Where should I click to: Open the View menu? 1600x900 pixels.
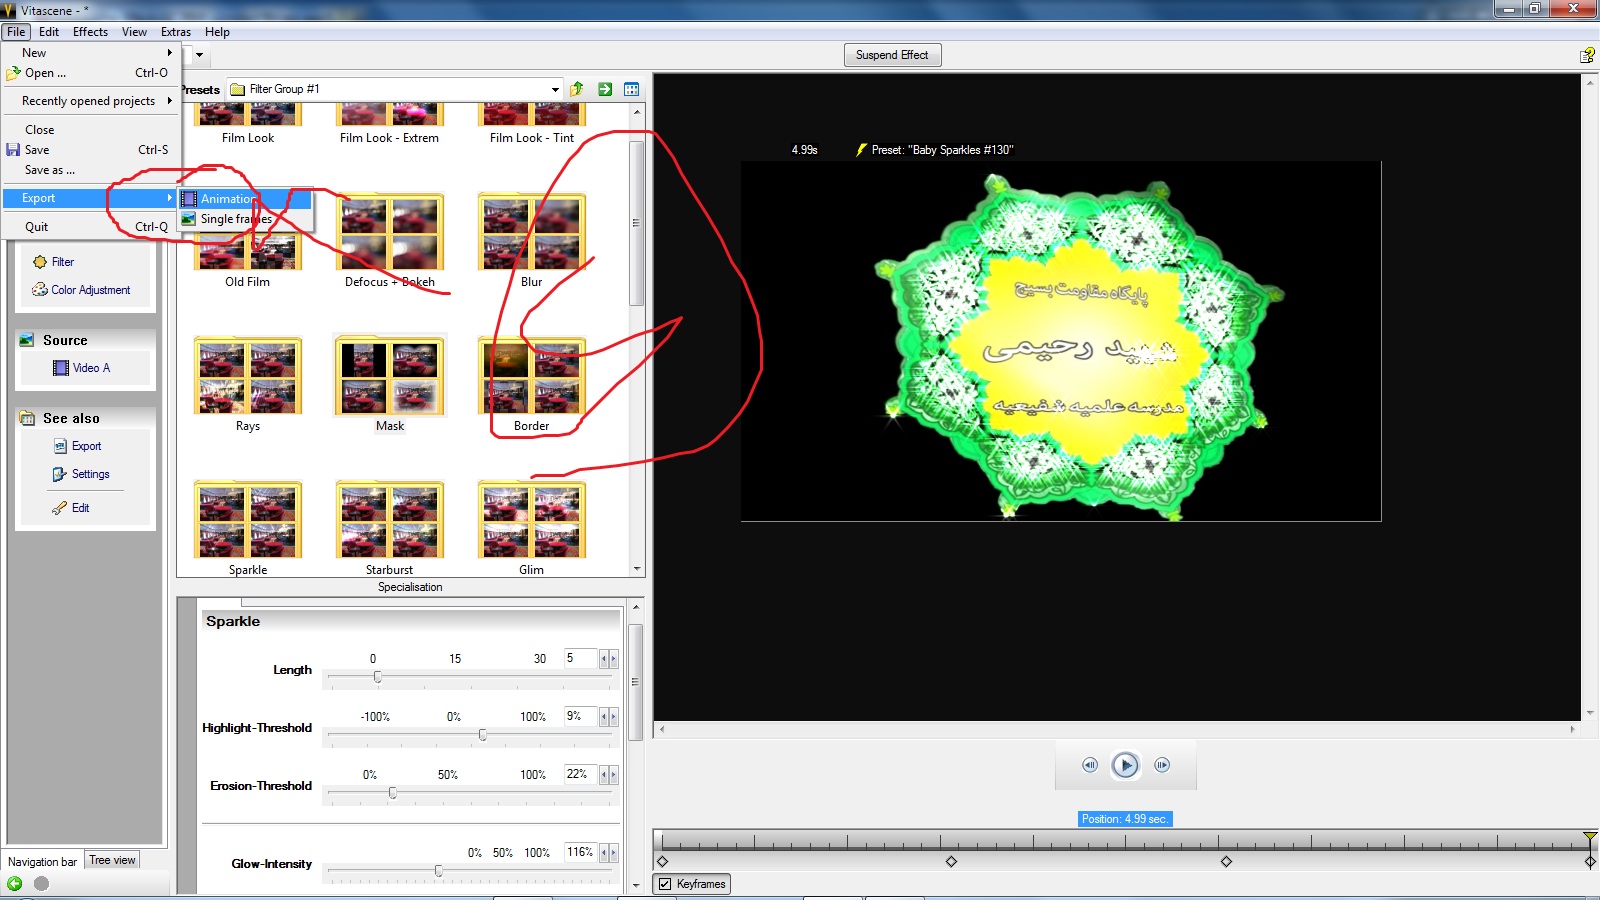[x=134, y=32]
